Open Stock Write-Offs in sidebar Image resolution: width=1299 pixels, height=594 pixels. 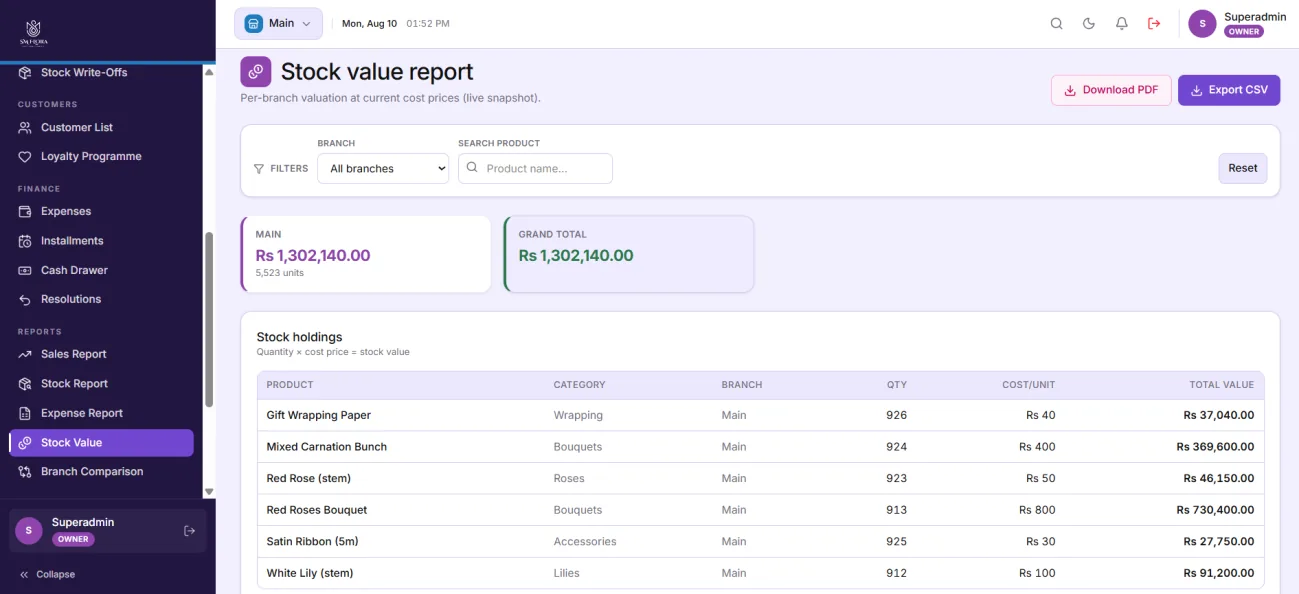pyautogui.click(x=84, y=73)
